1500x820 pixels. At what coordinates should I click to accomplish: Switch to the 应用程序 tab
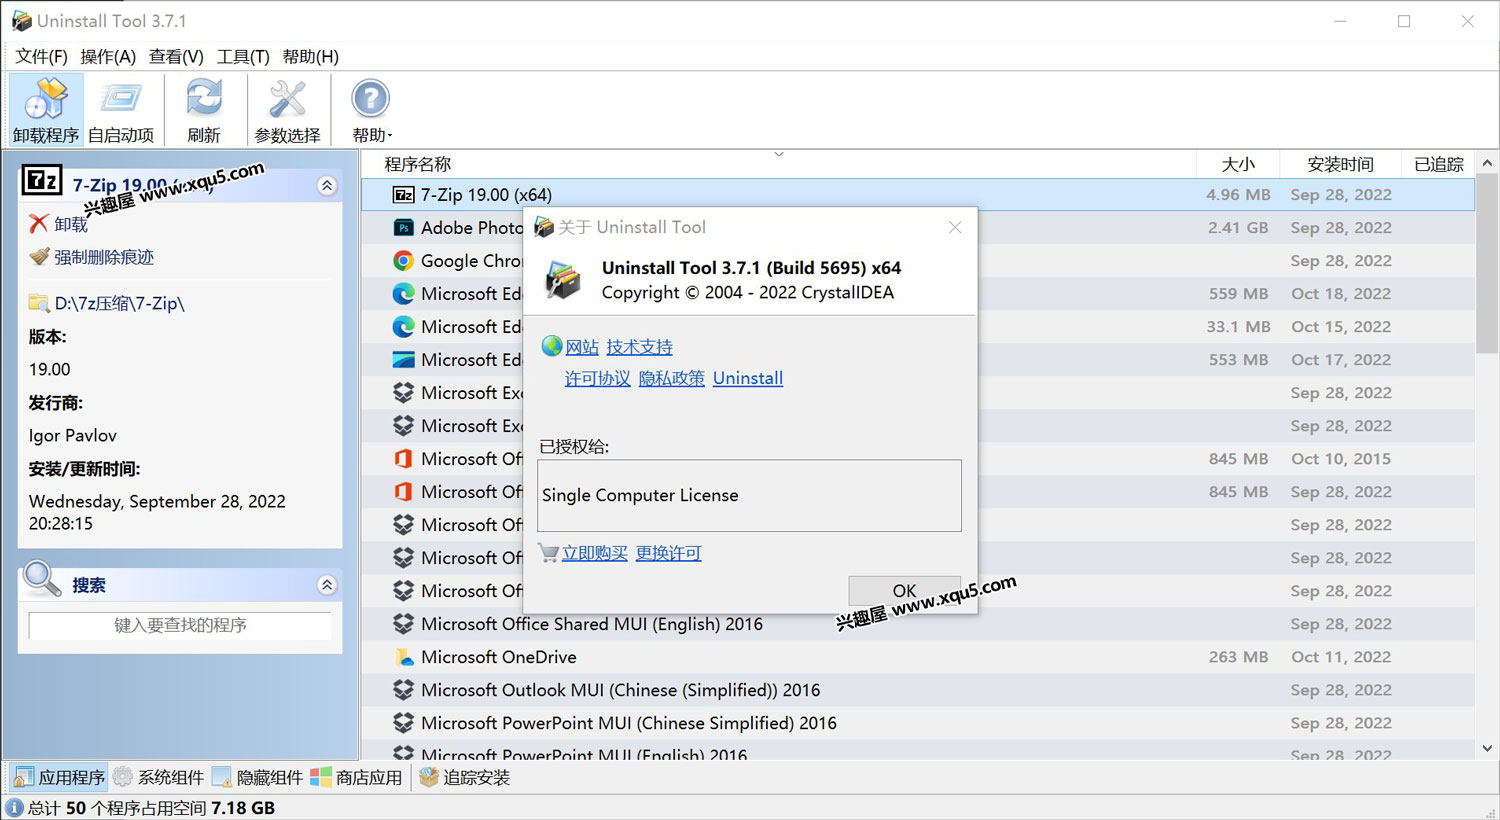click(59, 777)
